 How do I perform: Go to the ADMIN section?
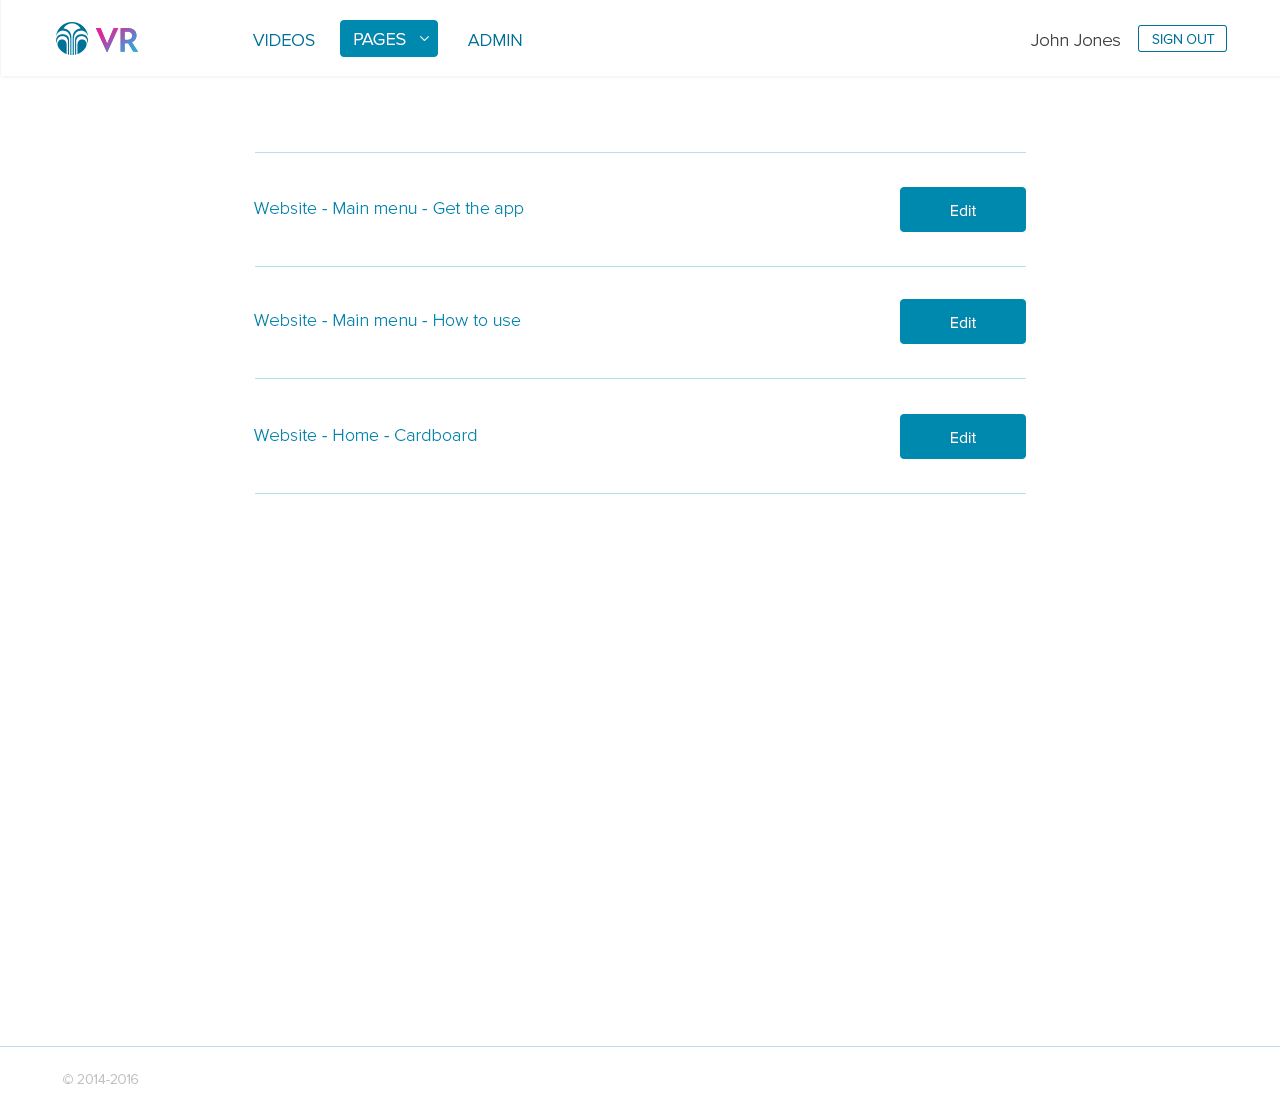[494, 40]
